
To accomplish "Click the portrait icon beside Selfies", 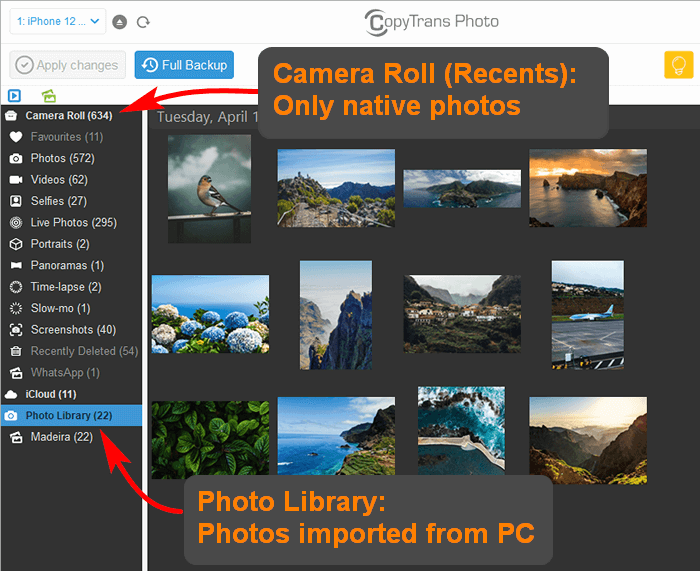I will click(x=16, y=201).
